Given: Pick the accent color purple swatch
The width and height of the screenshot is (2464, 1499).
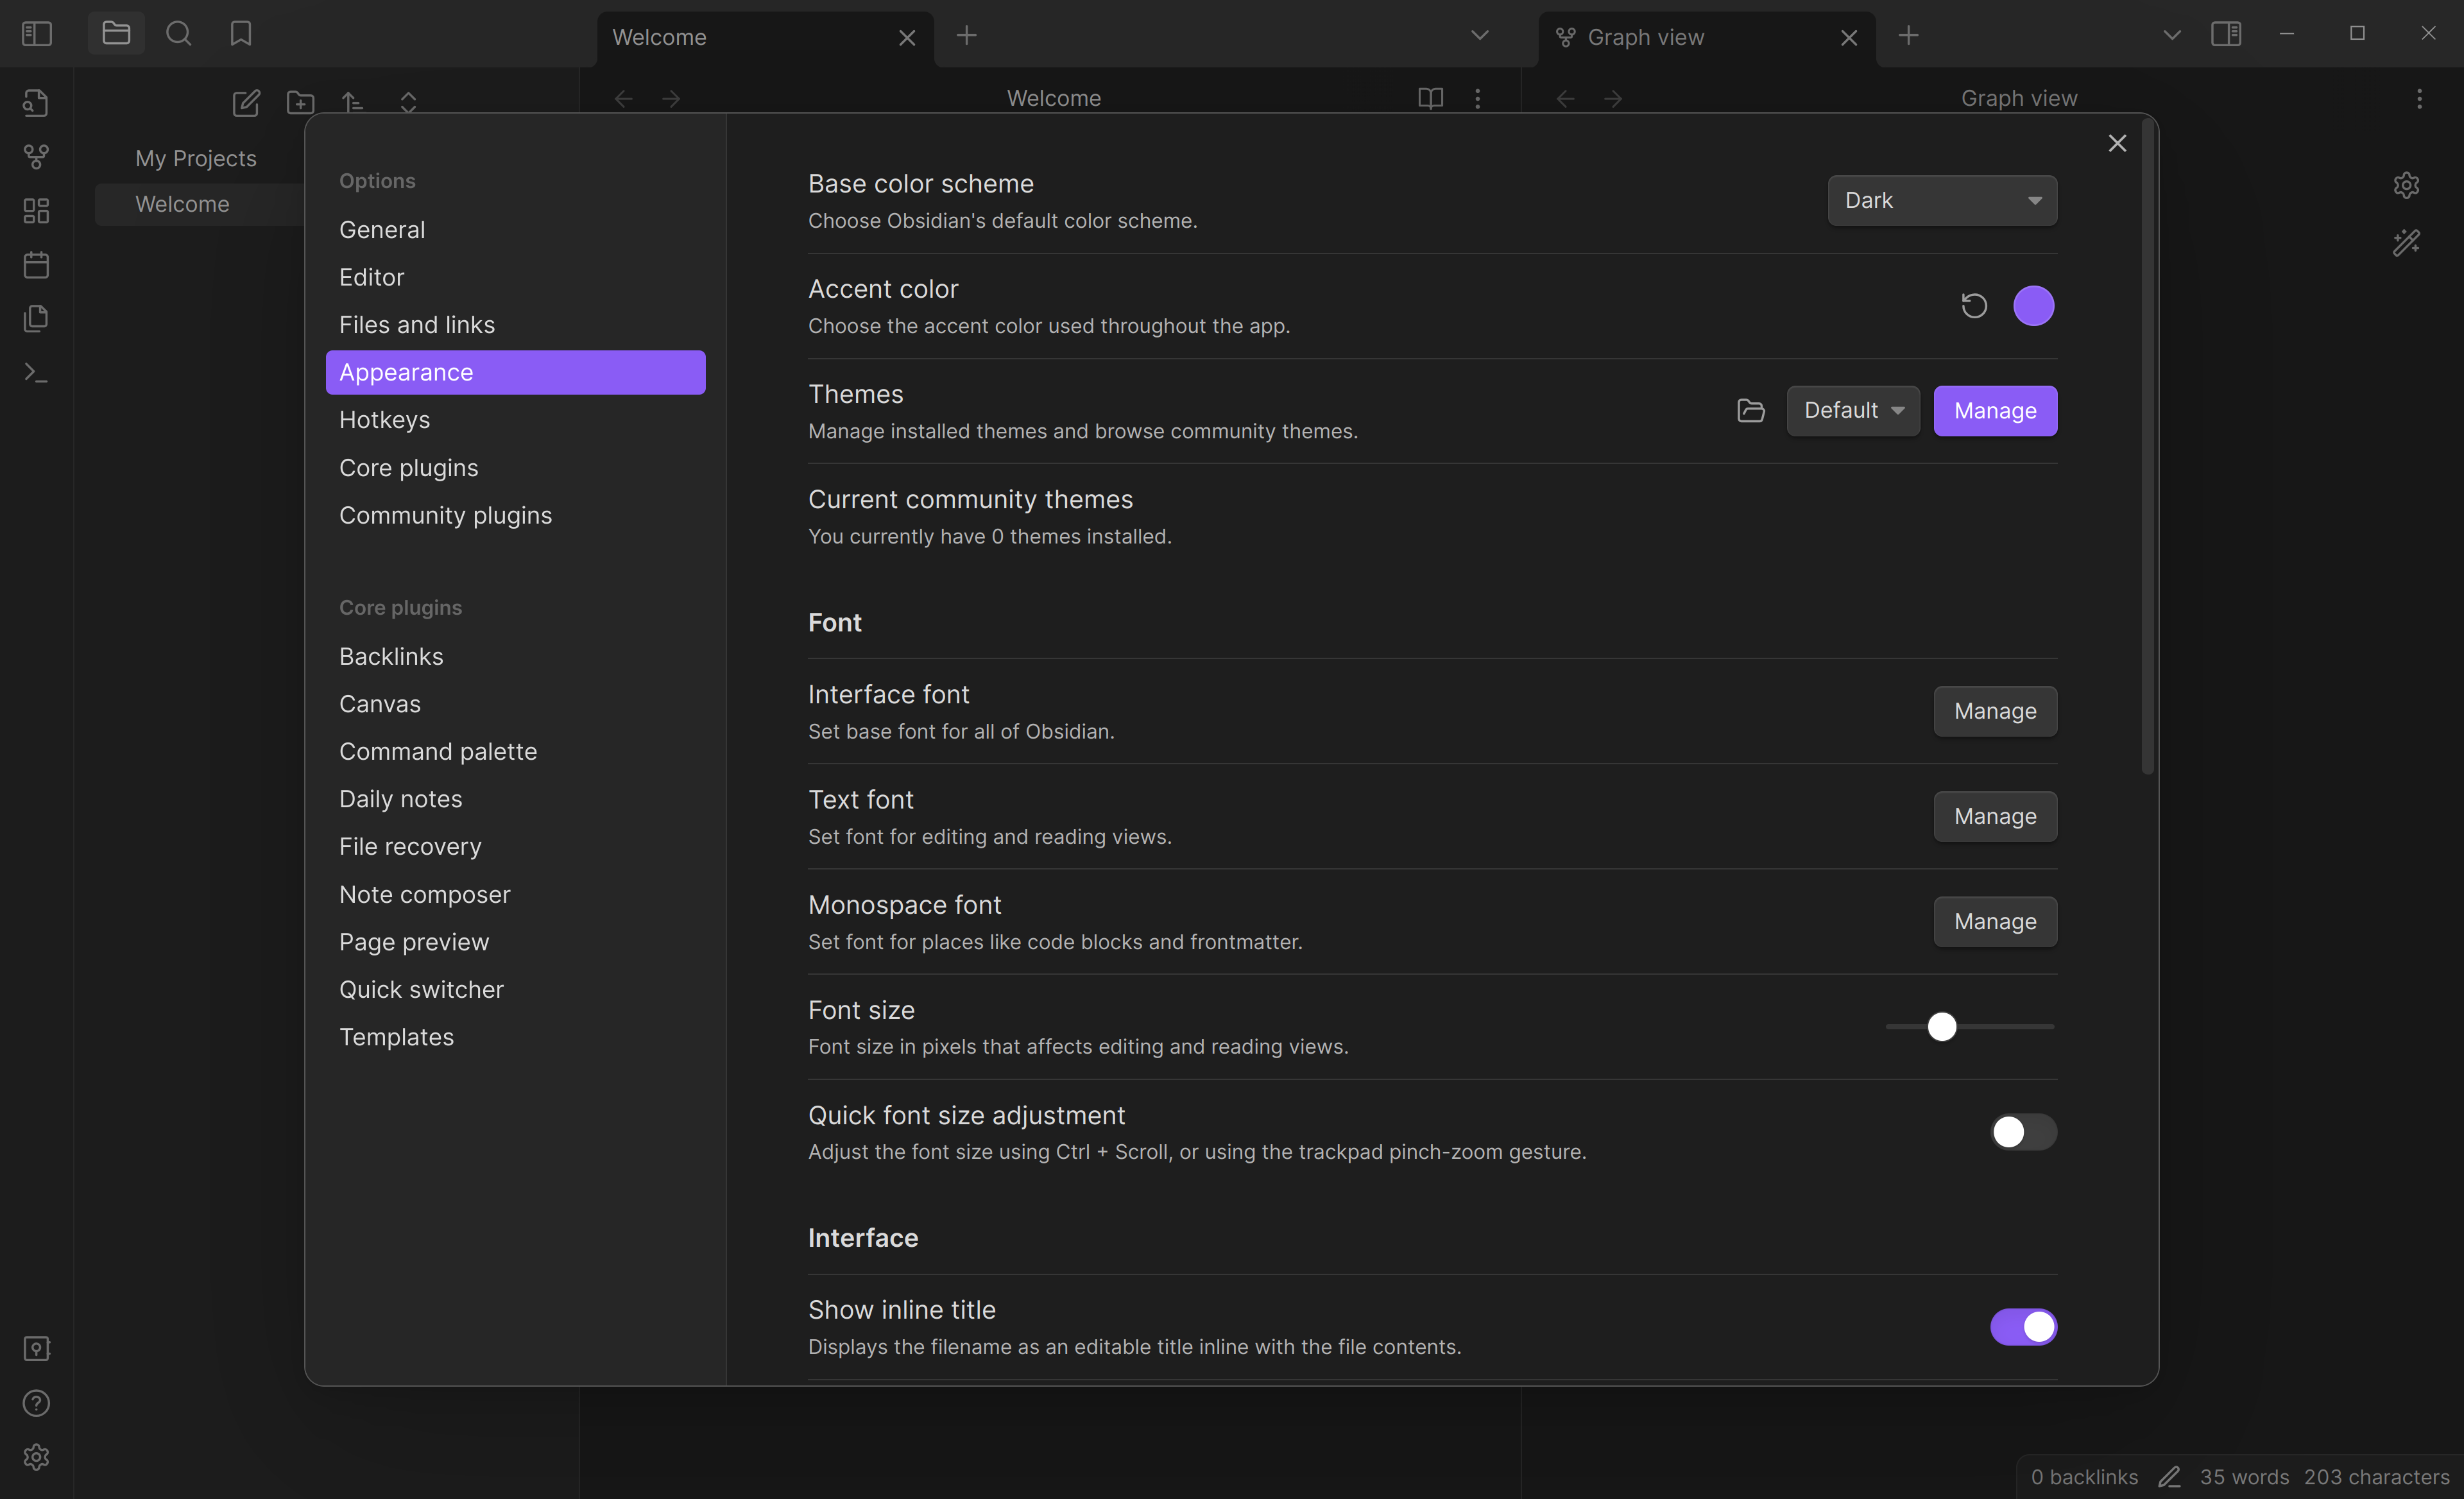Looking at the screenshot, I should point(2033,306).
